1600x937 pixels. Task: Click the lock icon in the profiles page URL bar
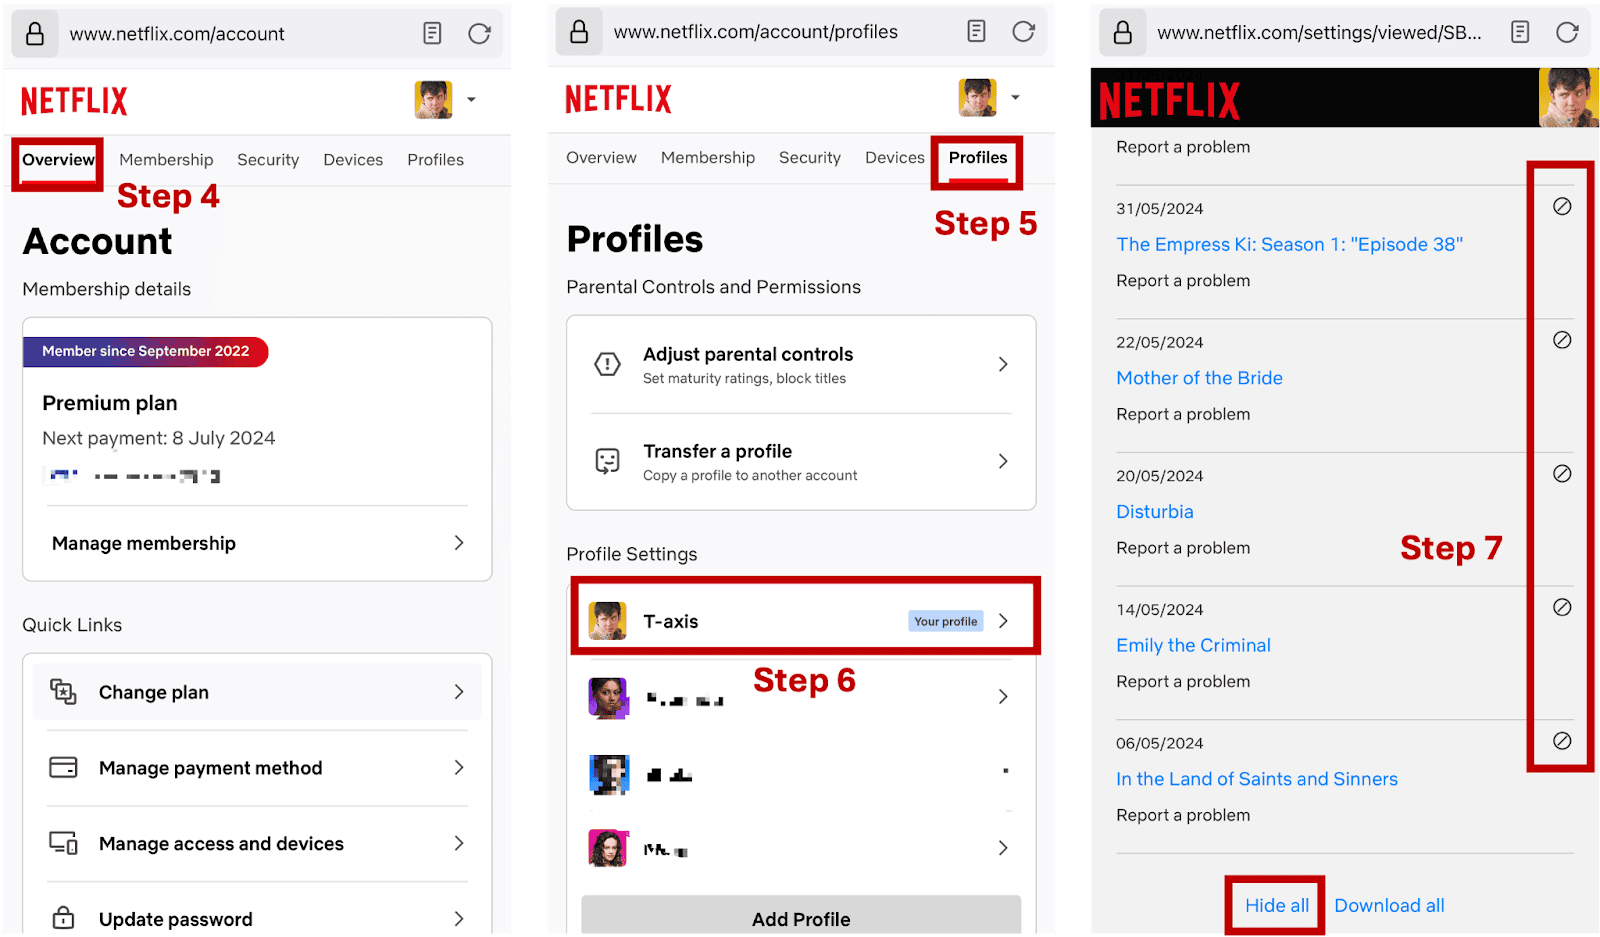coord(578,31)
